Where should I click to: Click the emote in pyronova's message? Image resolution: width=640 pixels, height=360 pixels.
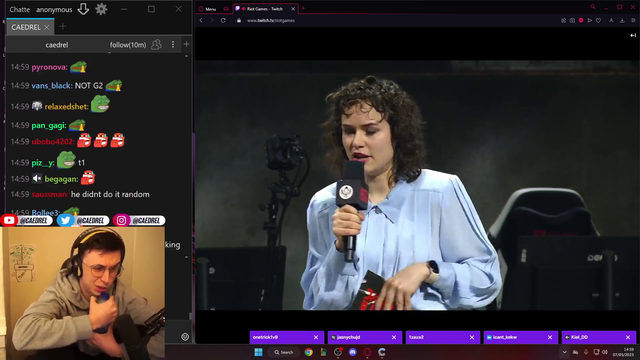[x=78, y=67]
